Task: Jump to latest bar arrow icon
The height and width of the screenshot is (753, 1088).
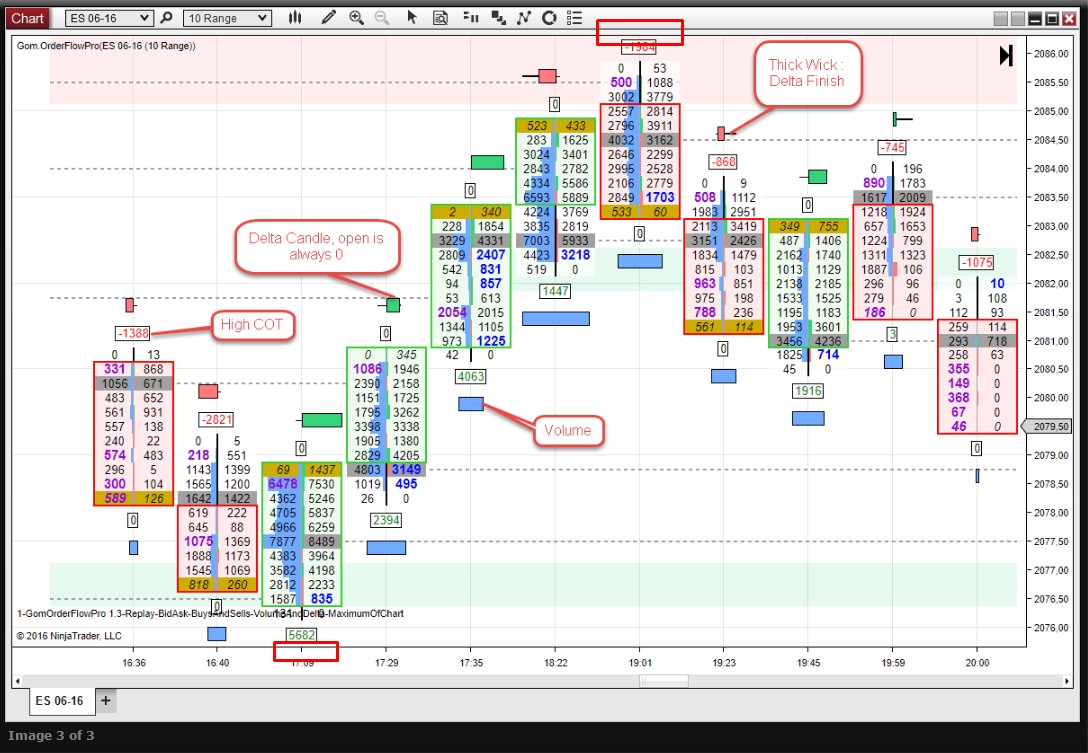Action: pyautogui.click(x=1006, y=56)
